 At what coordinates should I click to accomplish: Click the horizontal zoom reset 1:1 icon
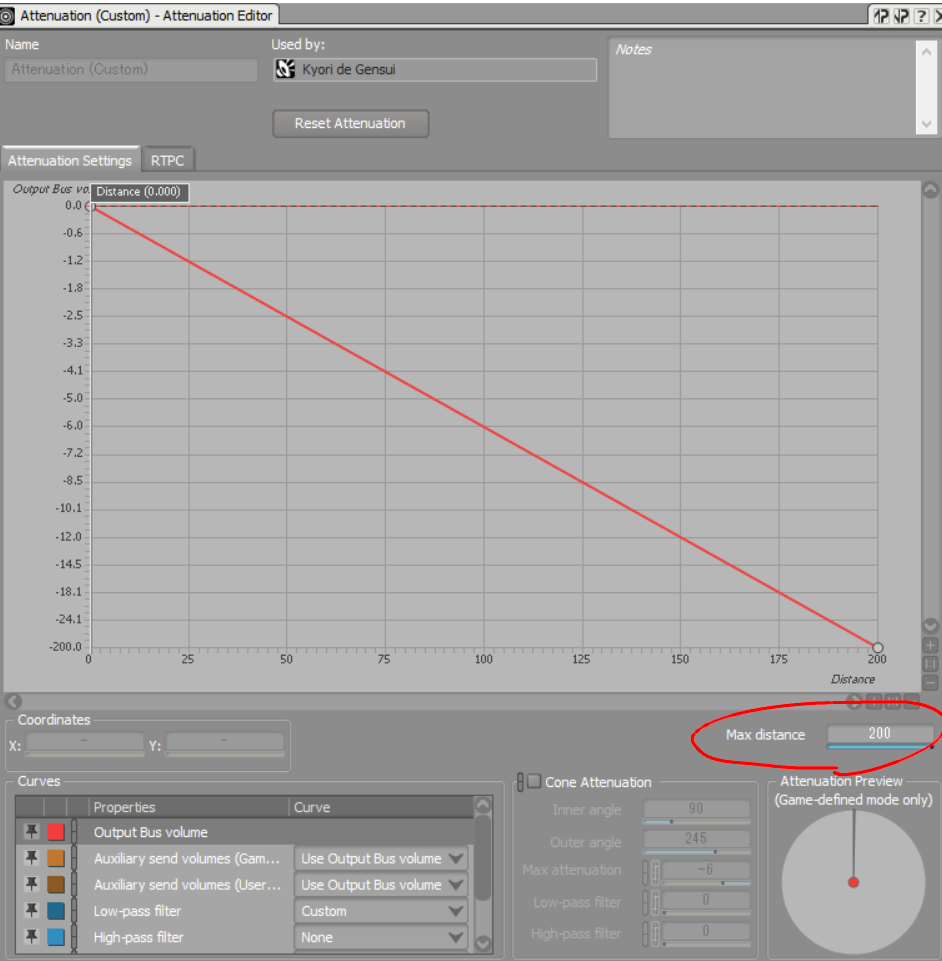coord(893,701)
